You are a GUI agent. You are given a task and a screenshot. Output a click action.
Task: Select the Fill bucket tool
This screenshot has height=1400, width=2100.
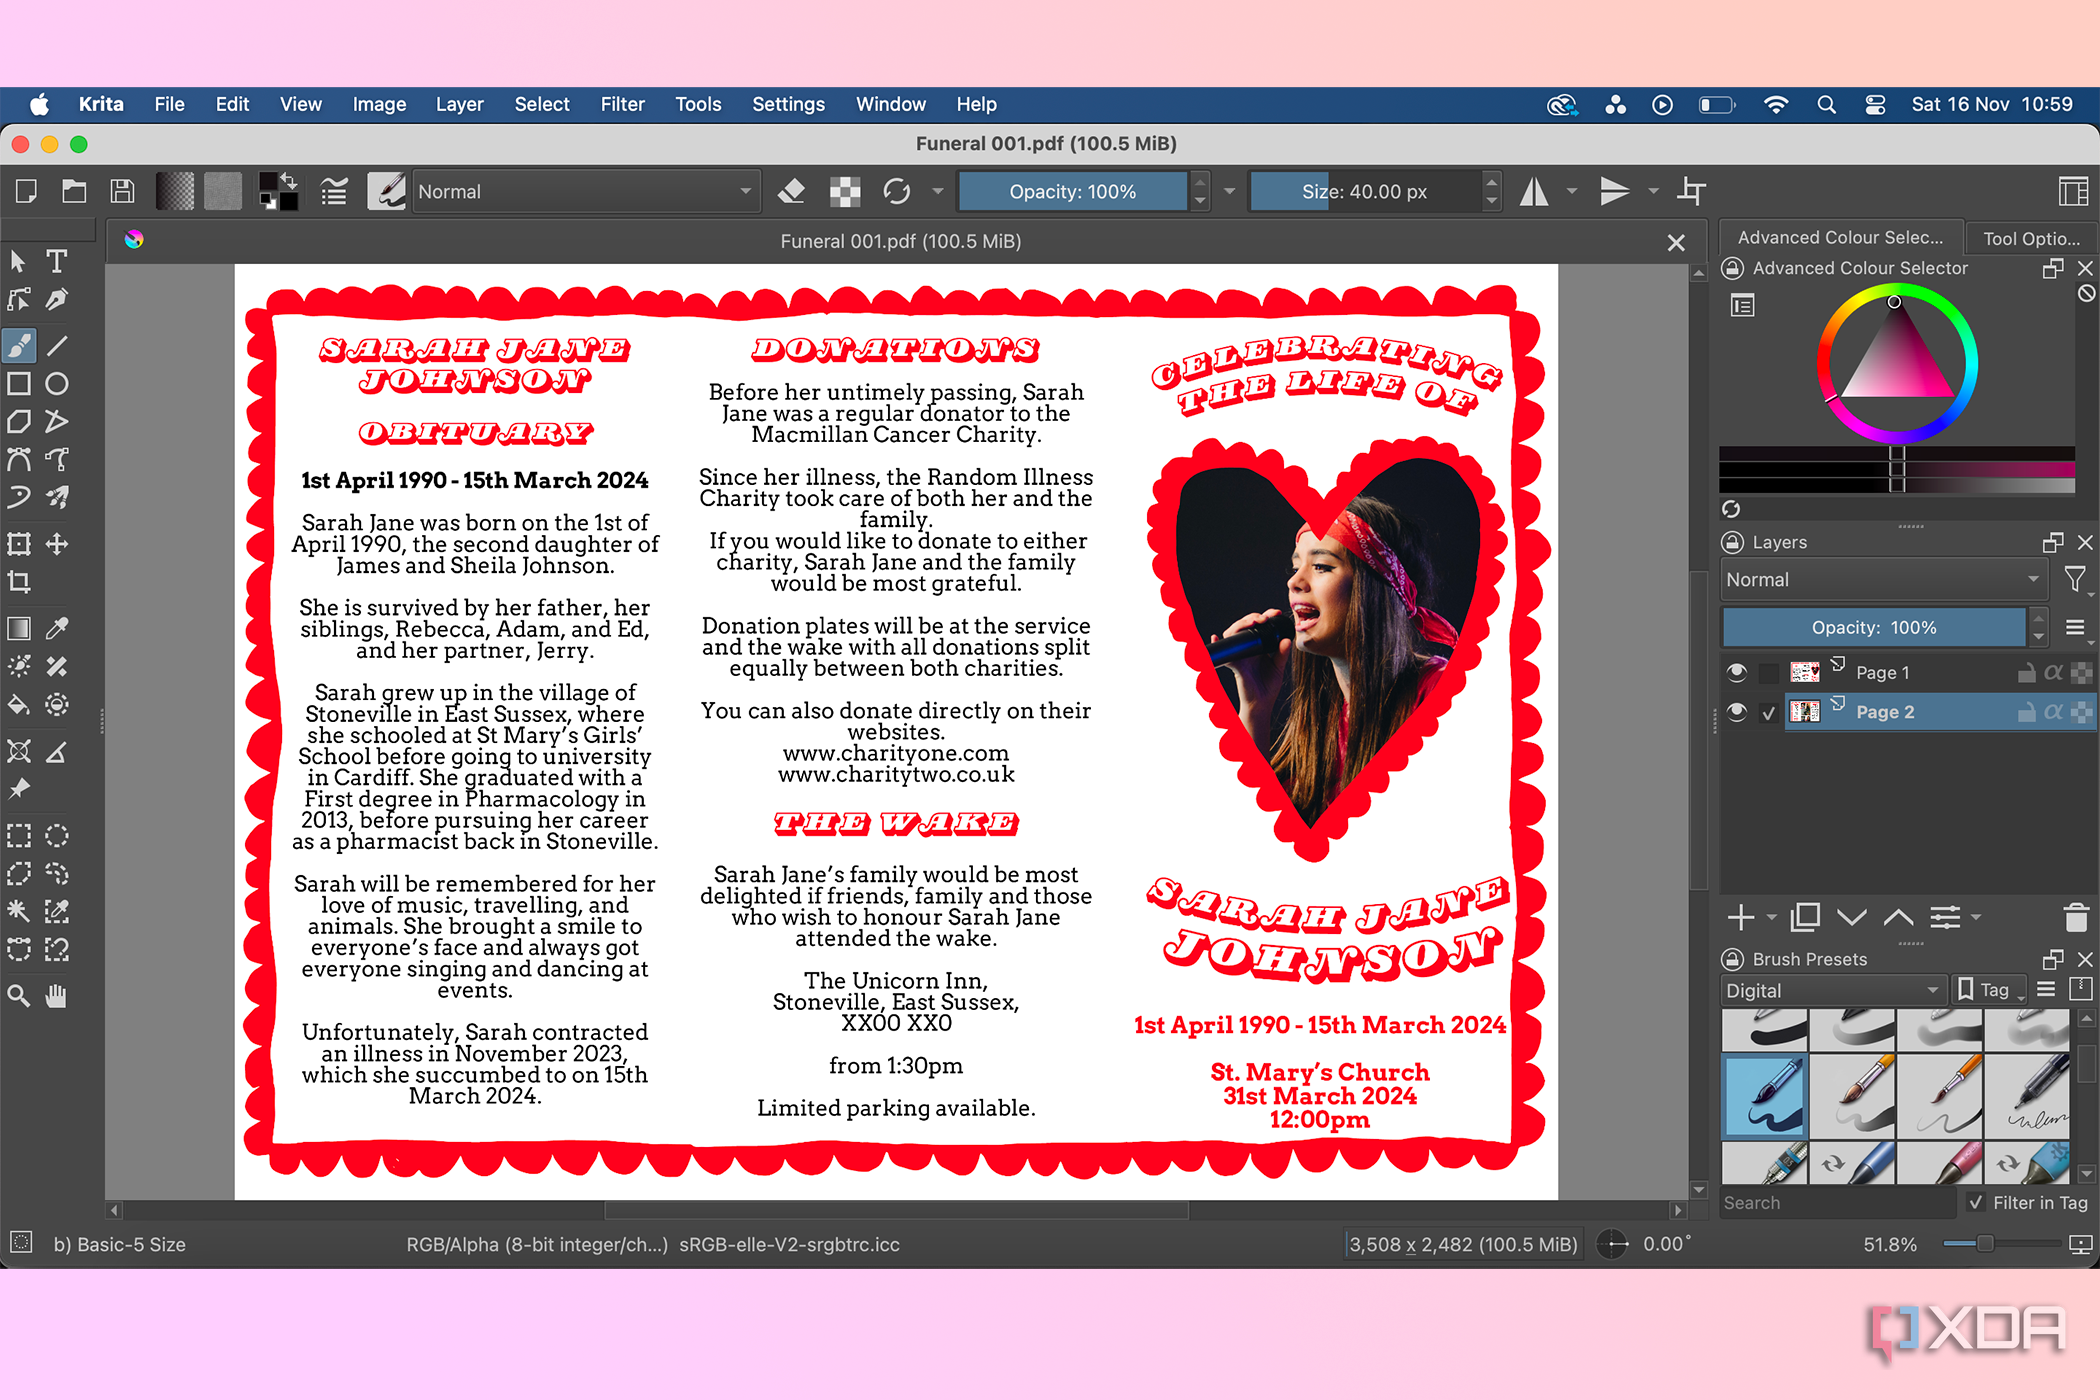tap(19, 705)
